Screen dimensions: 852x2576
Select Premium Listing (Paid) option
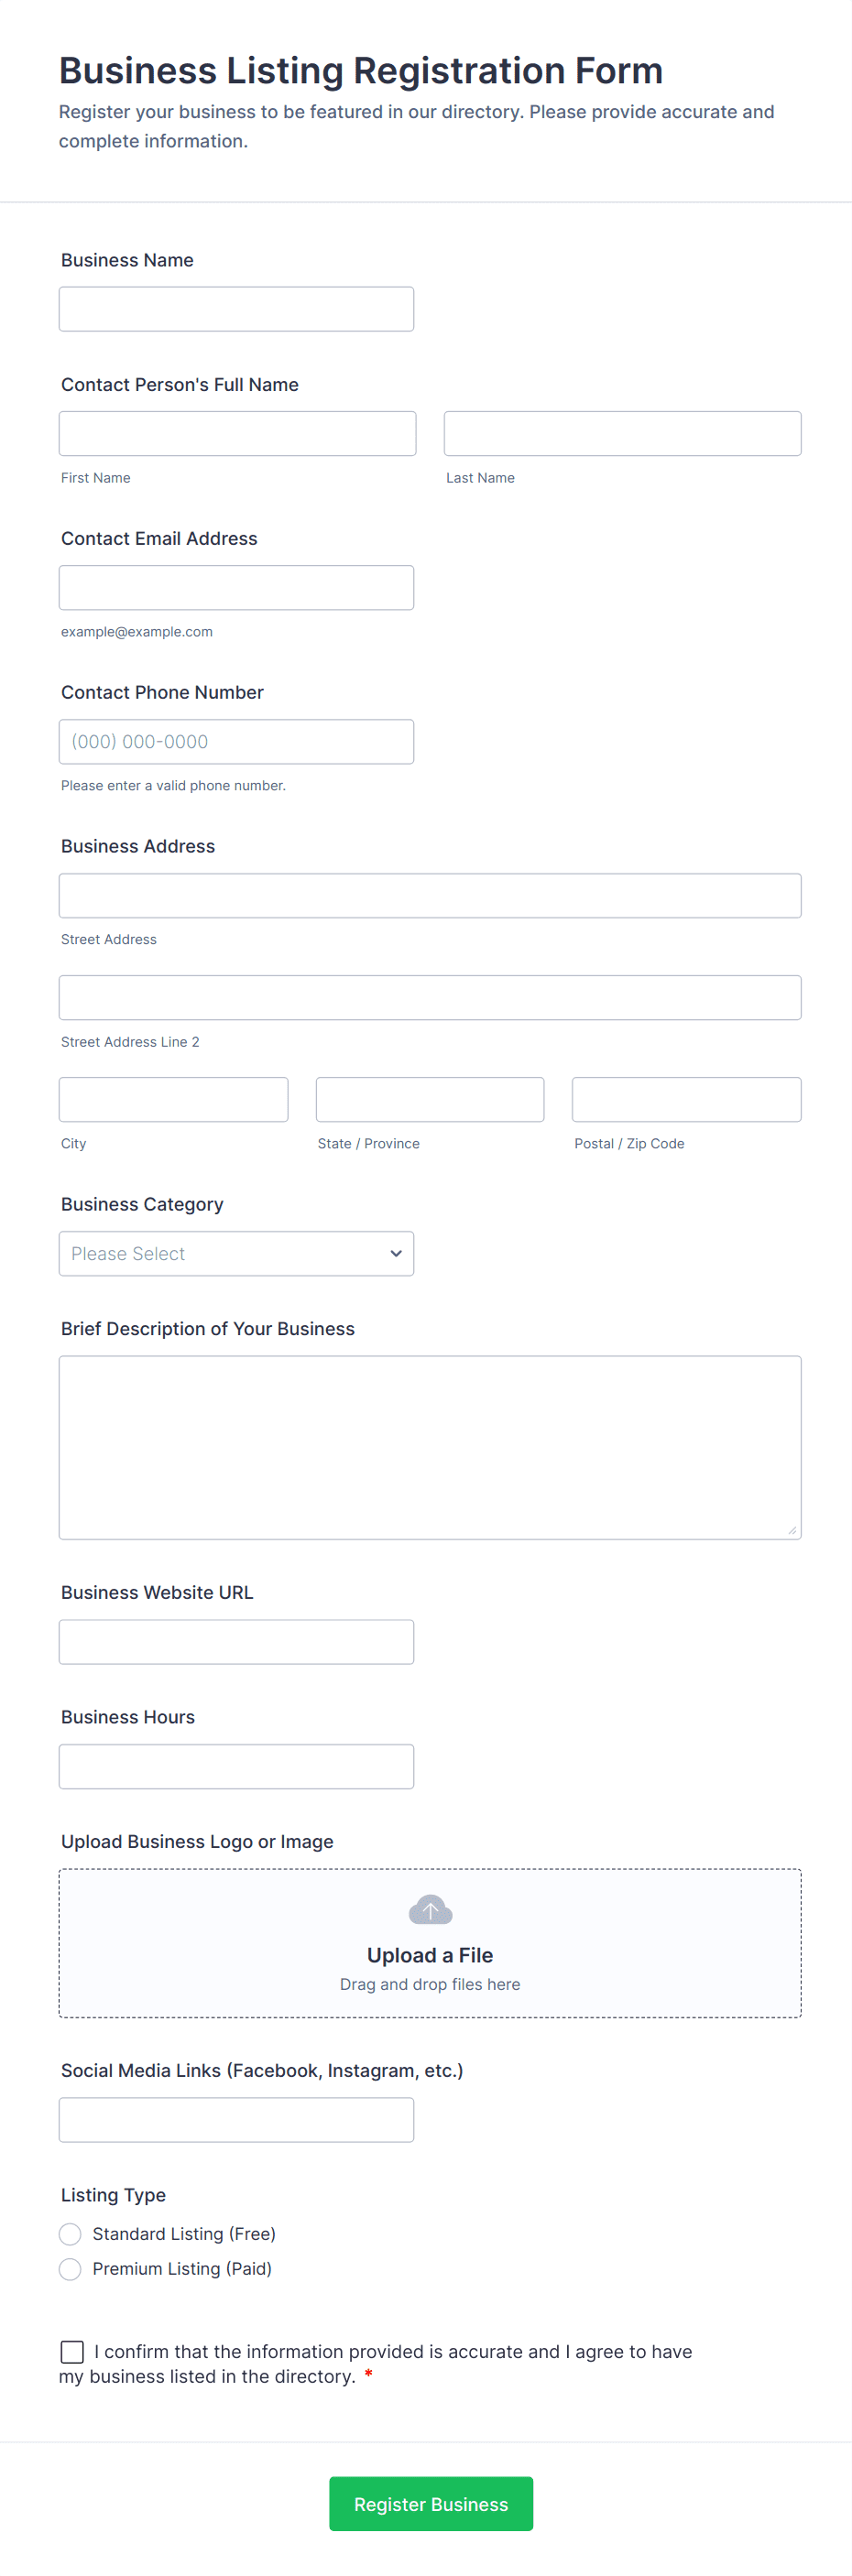pos(70,2269)
